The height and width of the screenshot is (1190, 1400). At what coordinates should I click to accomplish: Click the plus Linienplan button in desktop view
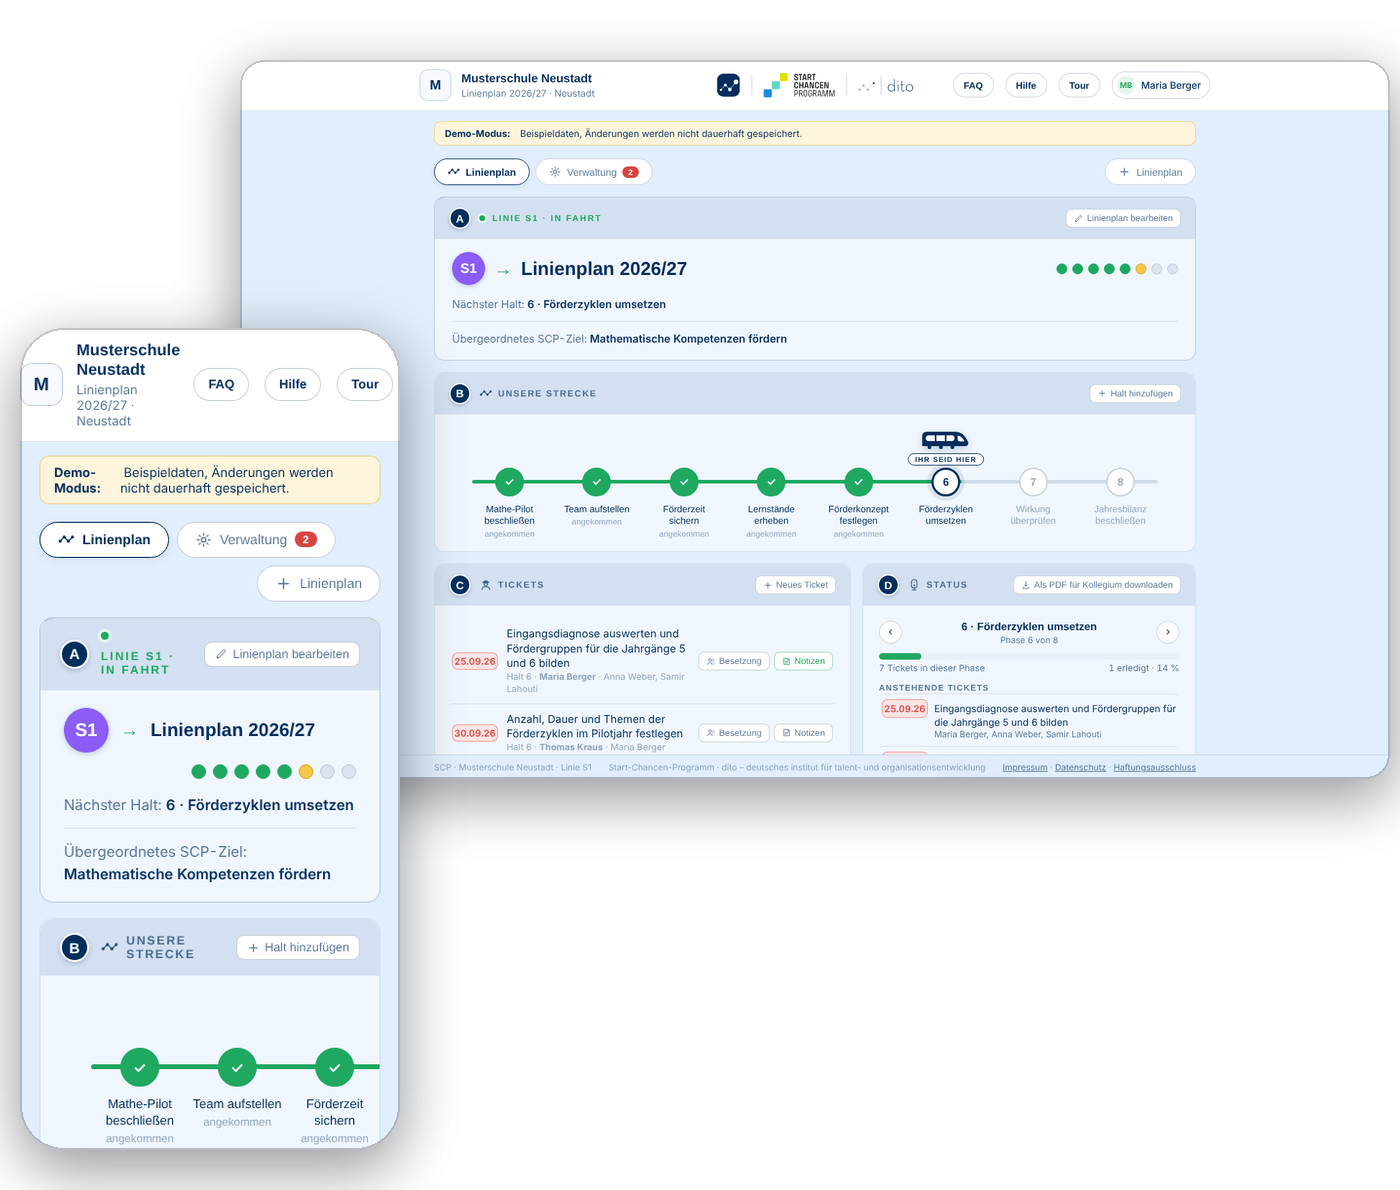(1150, 172)
